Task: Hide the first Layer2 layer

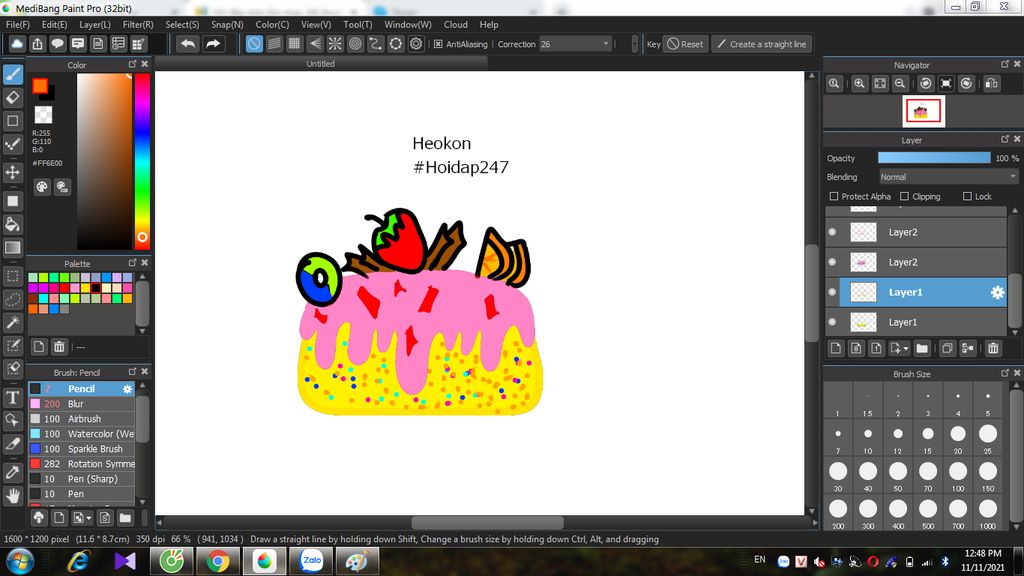Action: pyautogui.click(x=833, y=232)
